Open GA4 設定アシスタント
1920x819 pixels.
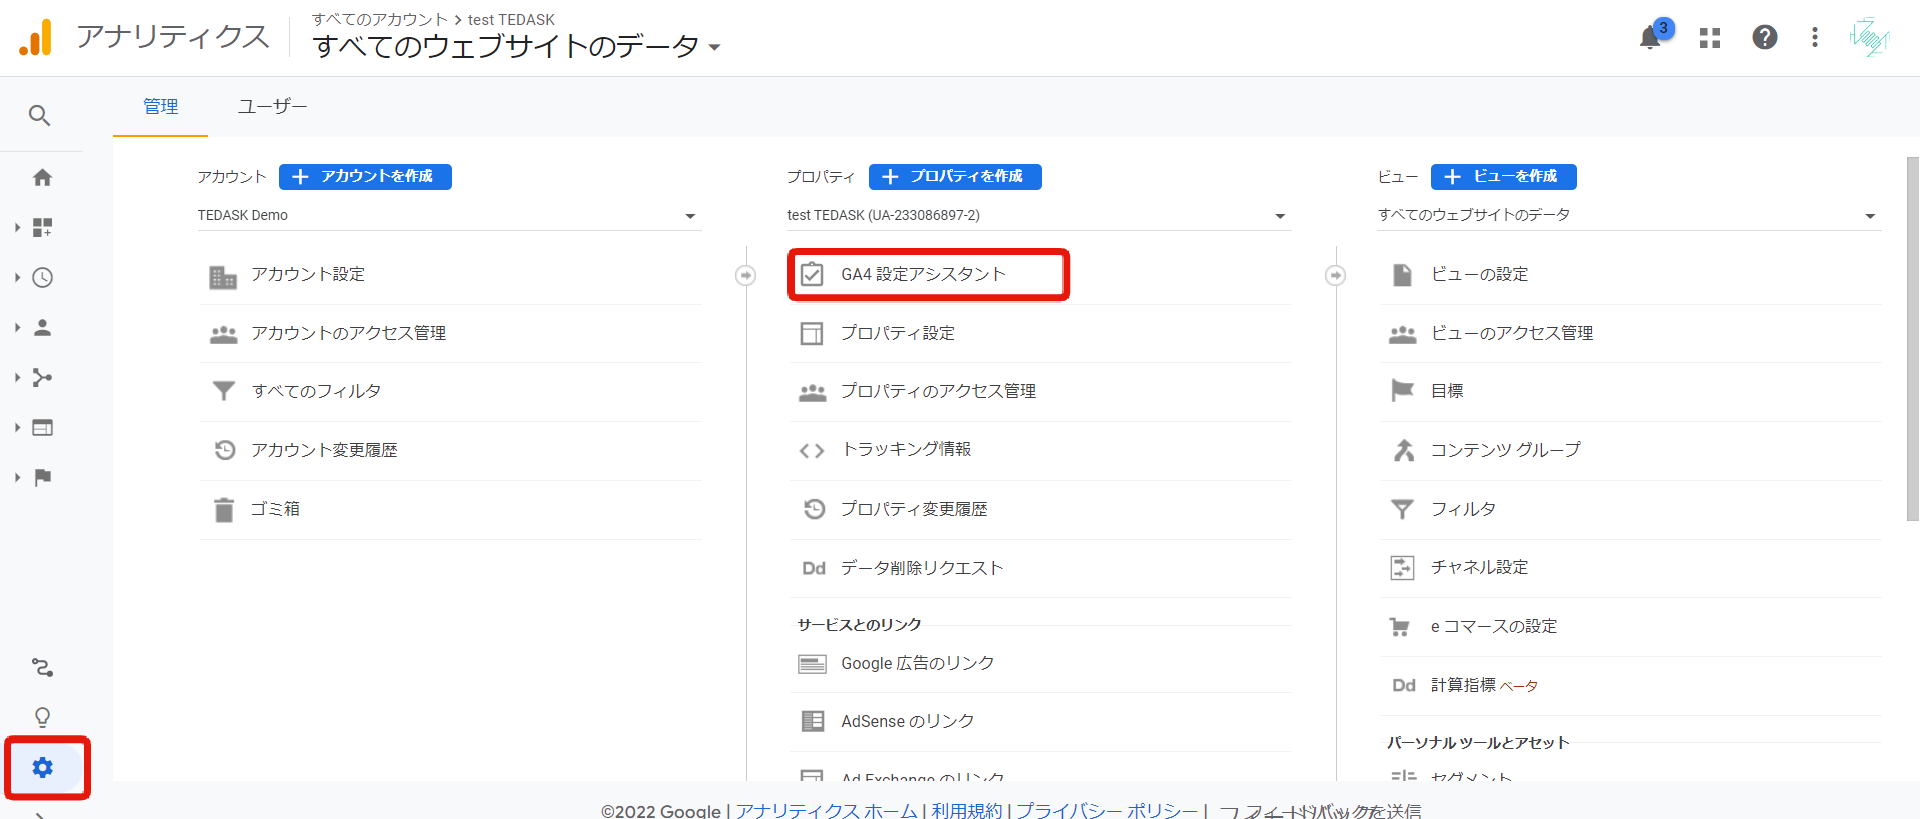click(923, 275)
